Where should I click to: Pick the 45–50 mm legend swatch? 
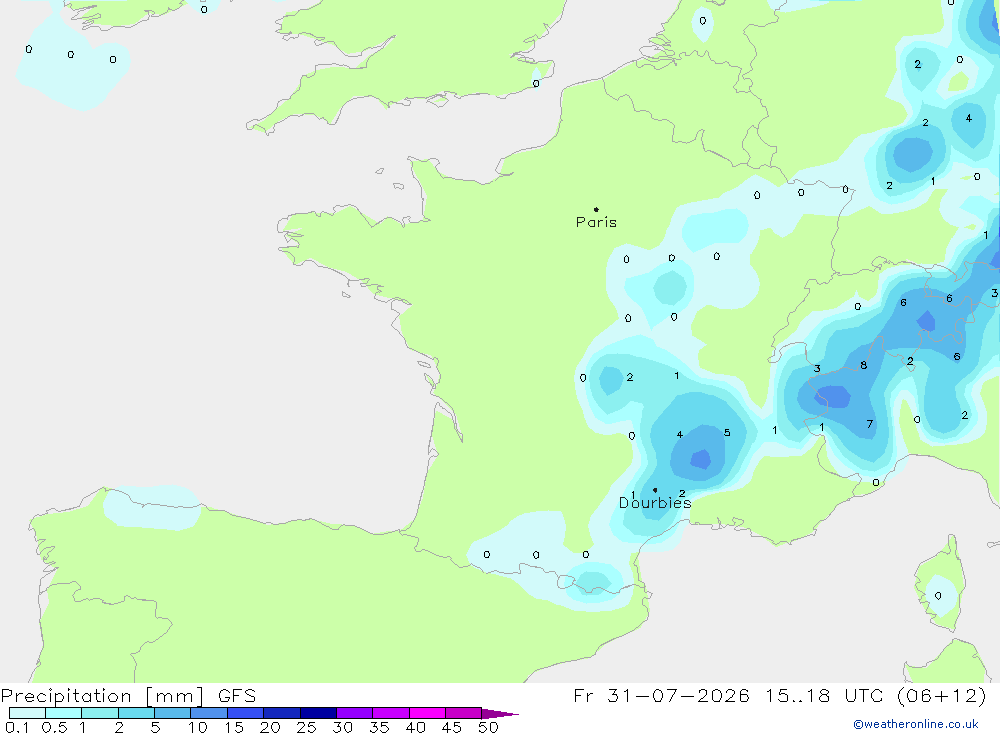click(x=464, y=713)
